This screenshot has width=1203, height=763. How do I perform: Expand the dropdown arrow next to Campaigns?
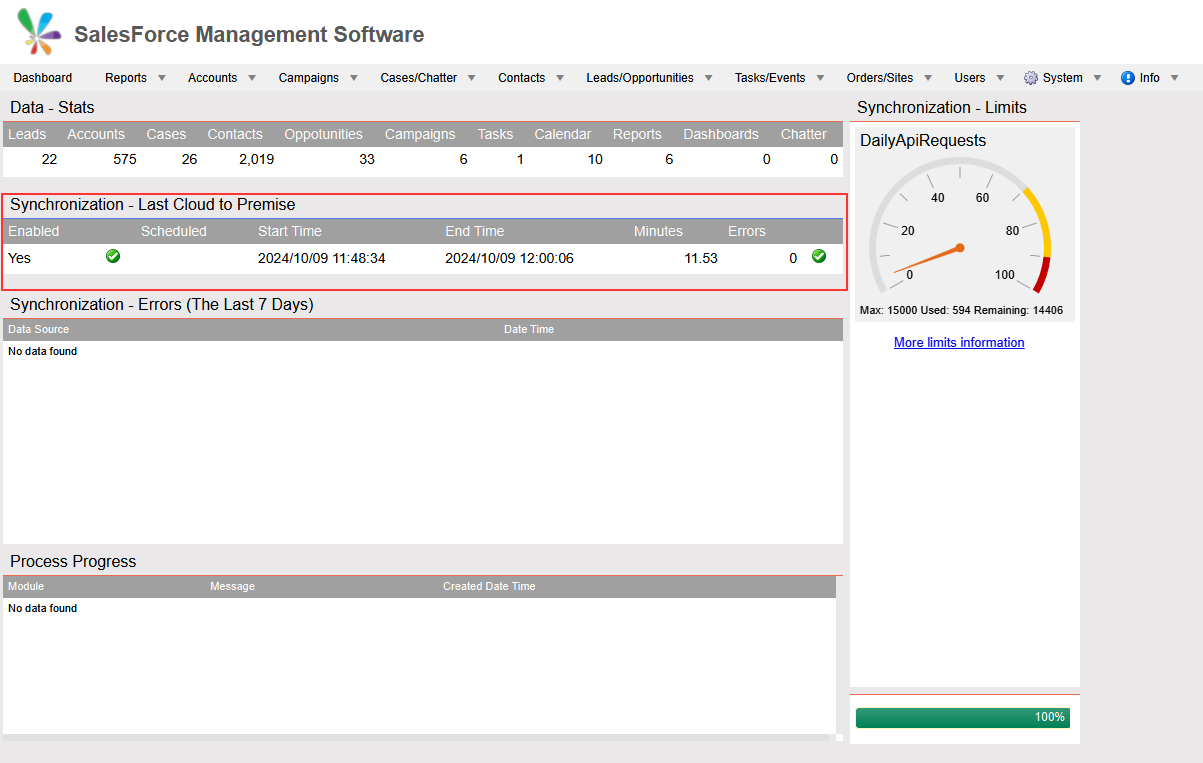click(354, 78)
